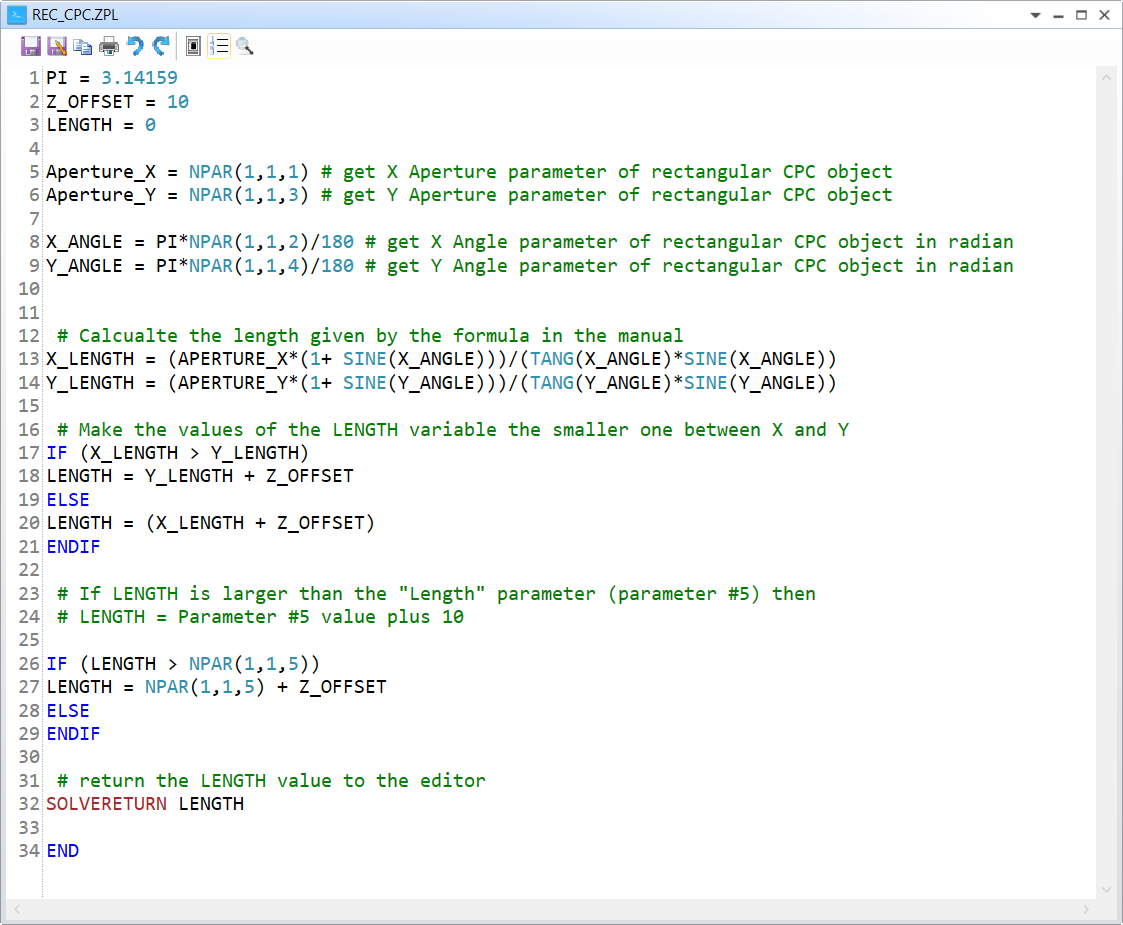Save the macro with the floppy icon
The height and width of the screenshot is (925, 1123).
coord(30,47)
